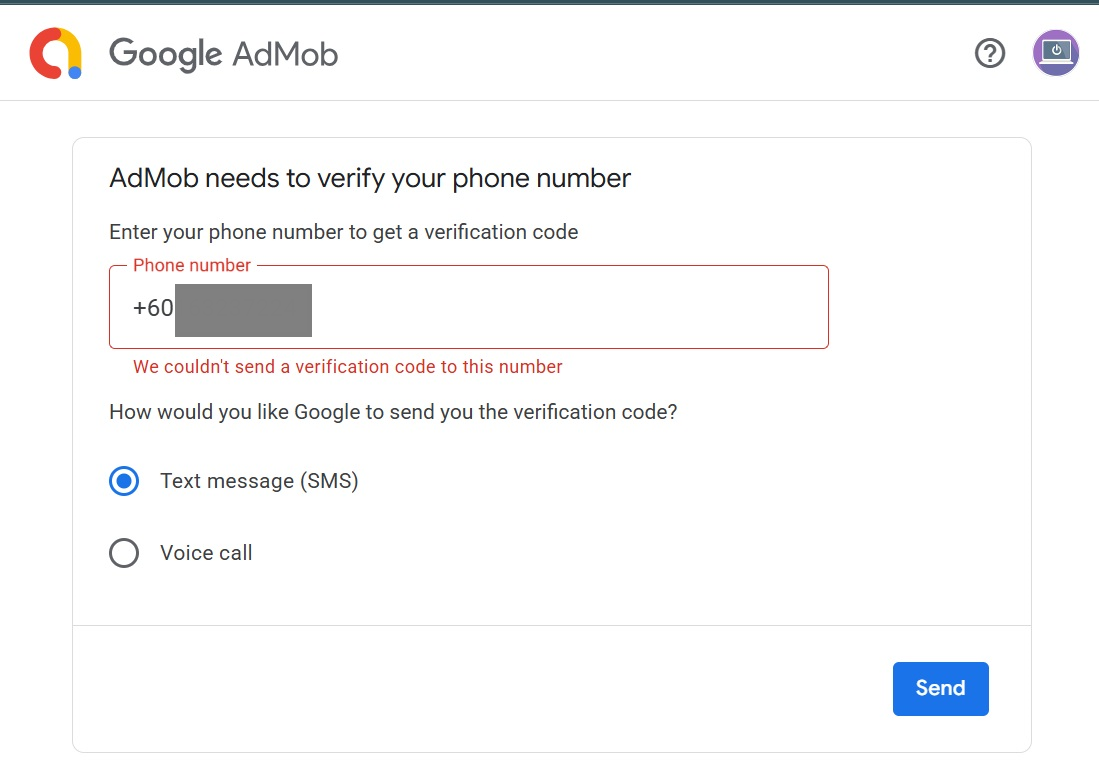
Task: Click the "How would you like Google" question
Action: point(393,412)
